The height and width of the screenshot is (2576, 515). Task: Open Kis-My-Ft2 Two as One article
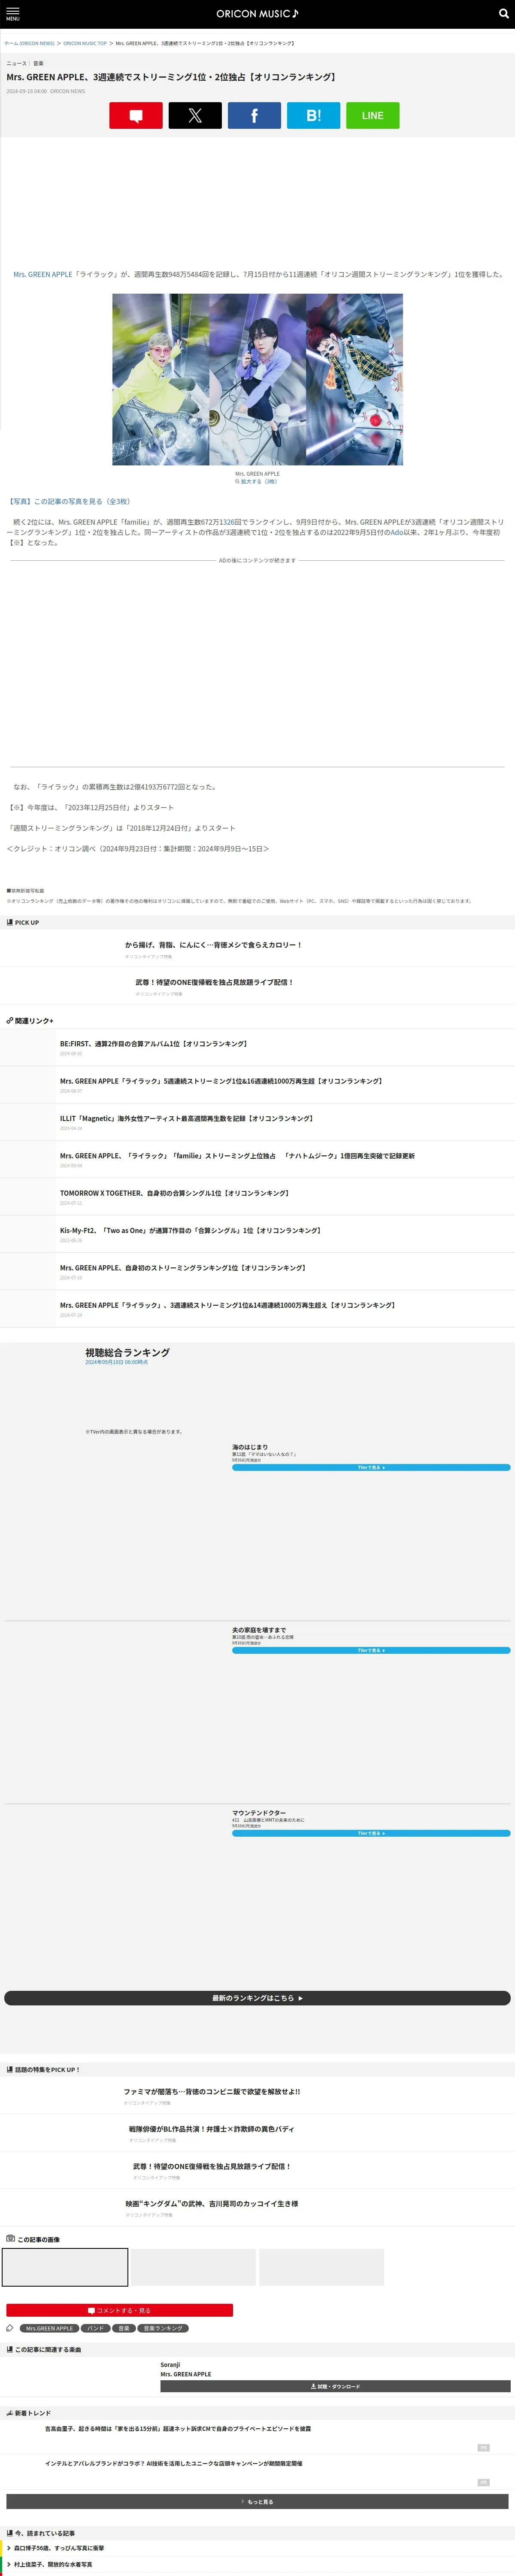(190, 1230)
